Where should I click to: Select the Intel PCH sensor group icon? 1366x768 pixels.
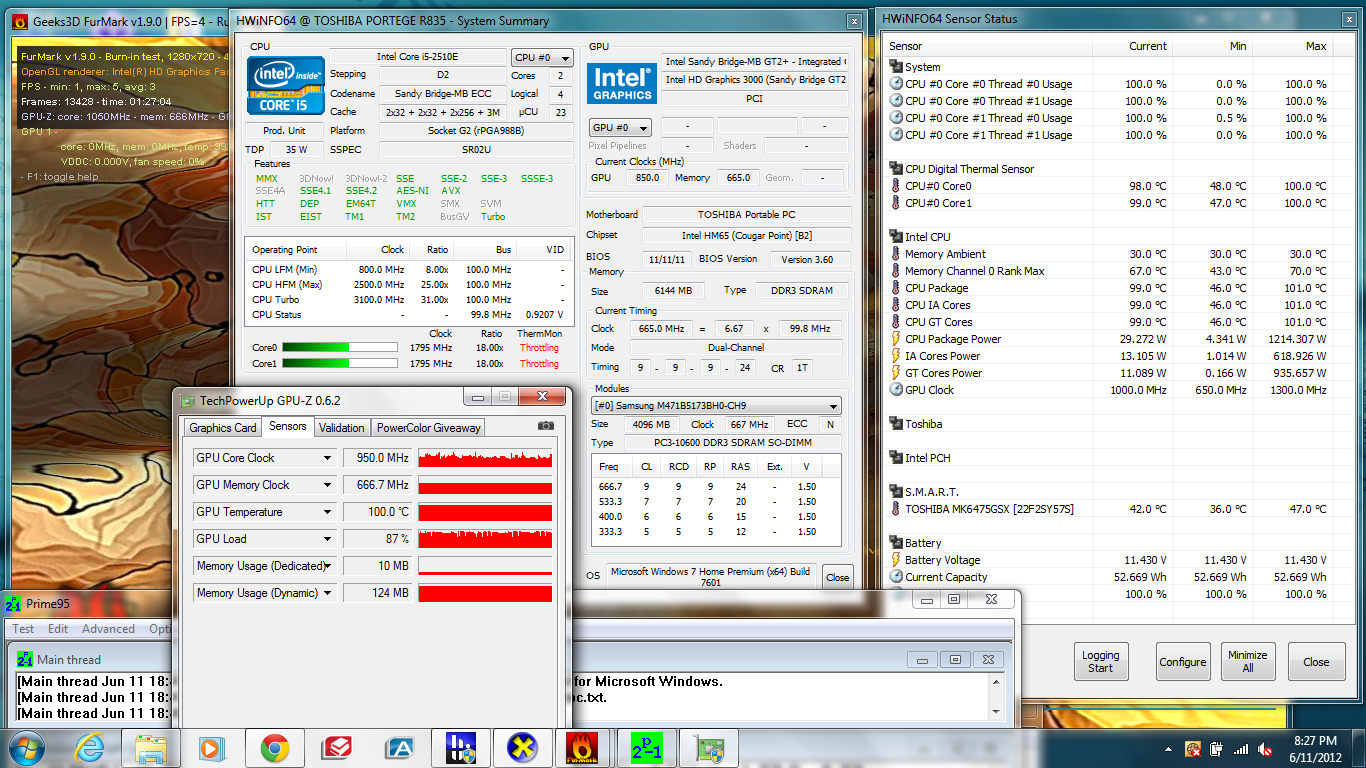coord(896,458)
